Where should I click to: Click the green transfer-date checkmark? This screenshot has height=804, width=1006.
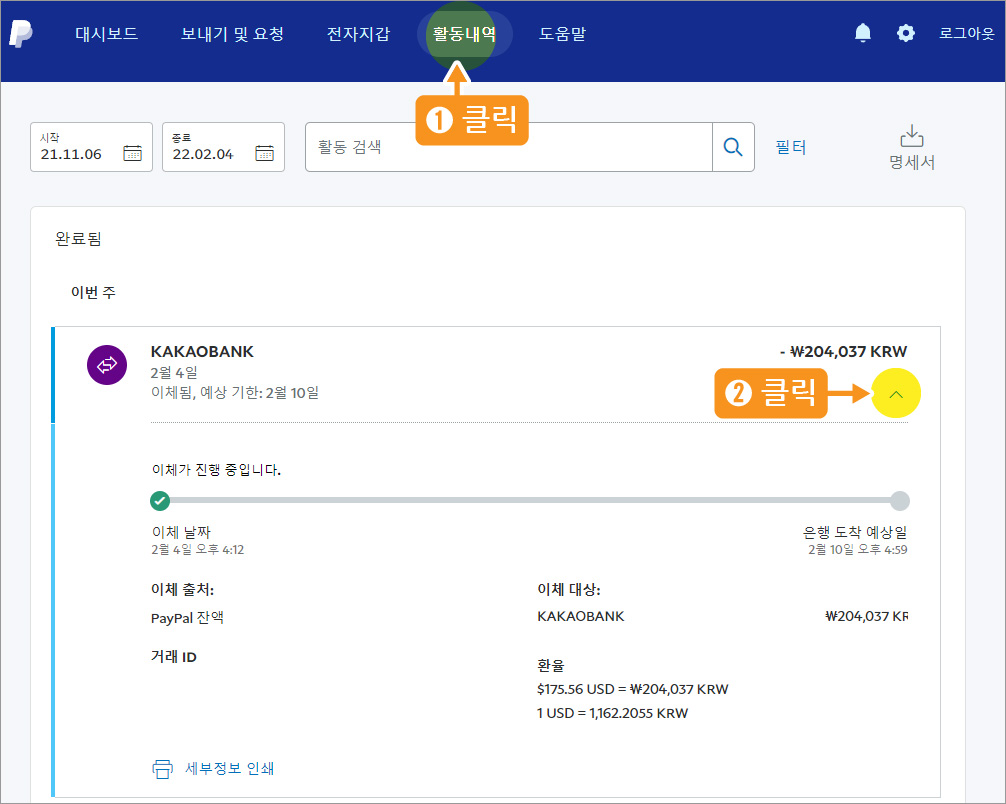(x=160, y=500)
